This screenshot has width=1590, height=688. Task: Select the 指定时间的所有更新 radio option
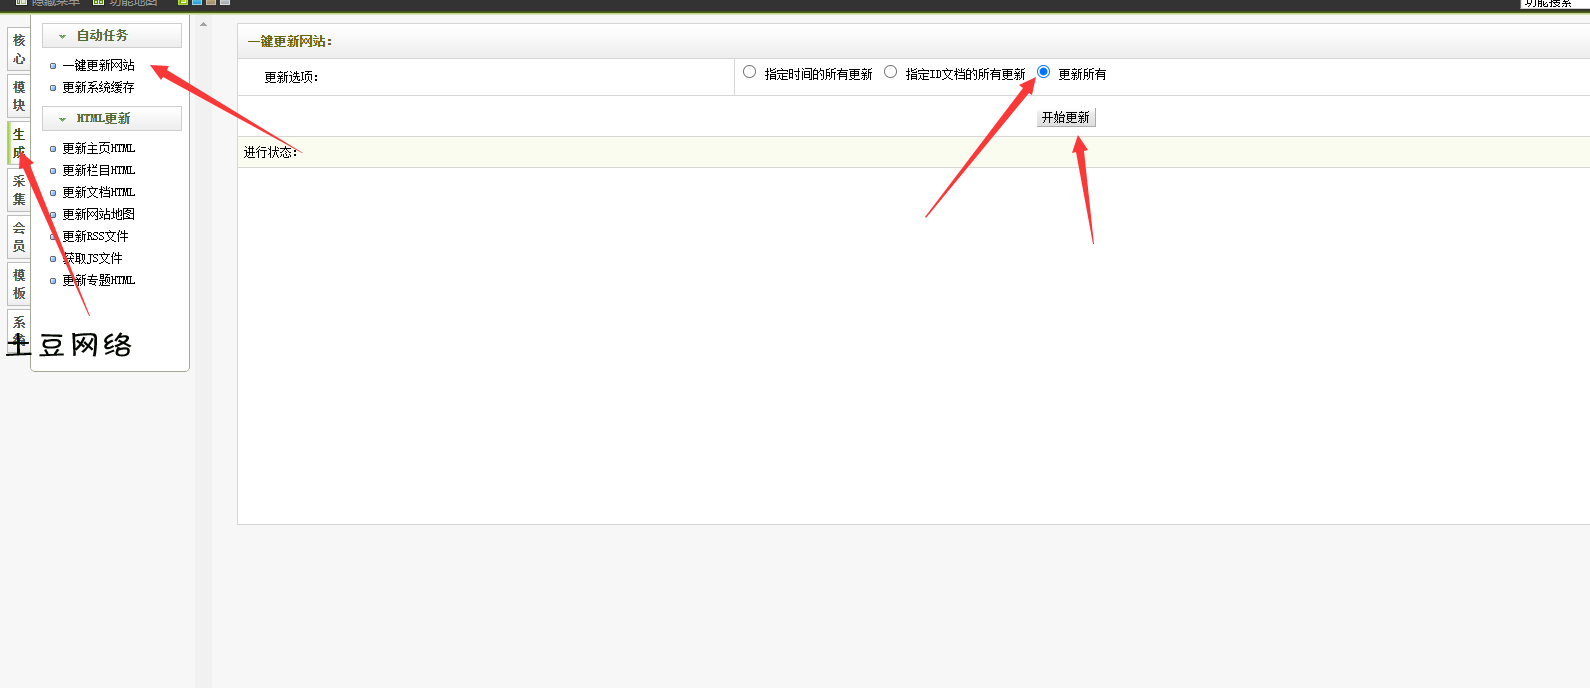(x=749, y=72)
